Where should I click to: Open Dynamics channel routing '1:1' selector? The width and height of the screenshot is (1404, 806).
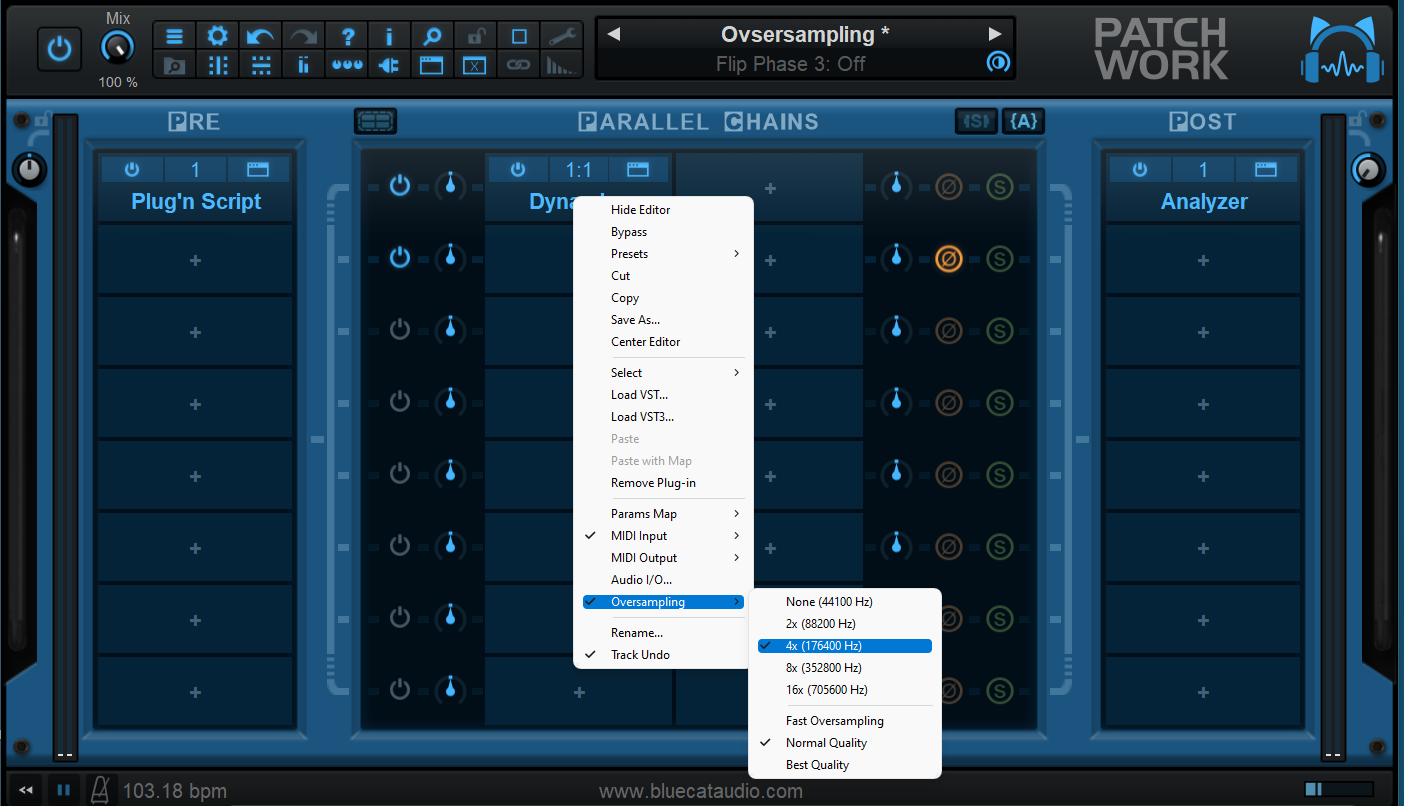[579, 170]
